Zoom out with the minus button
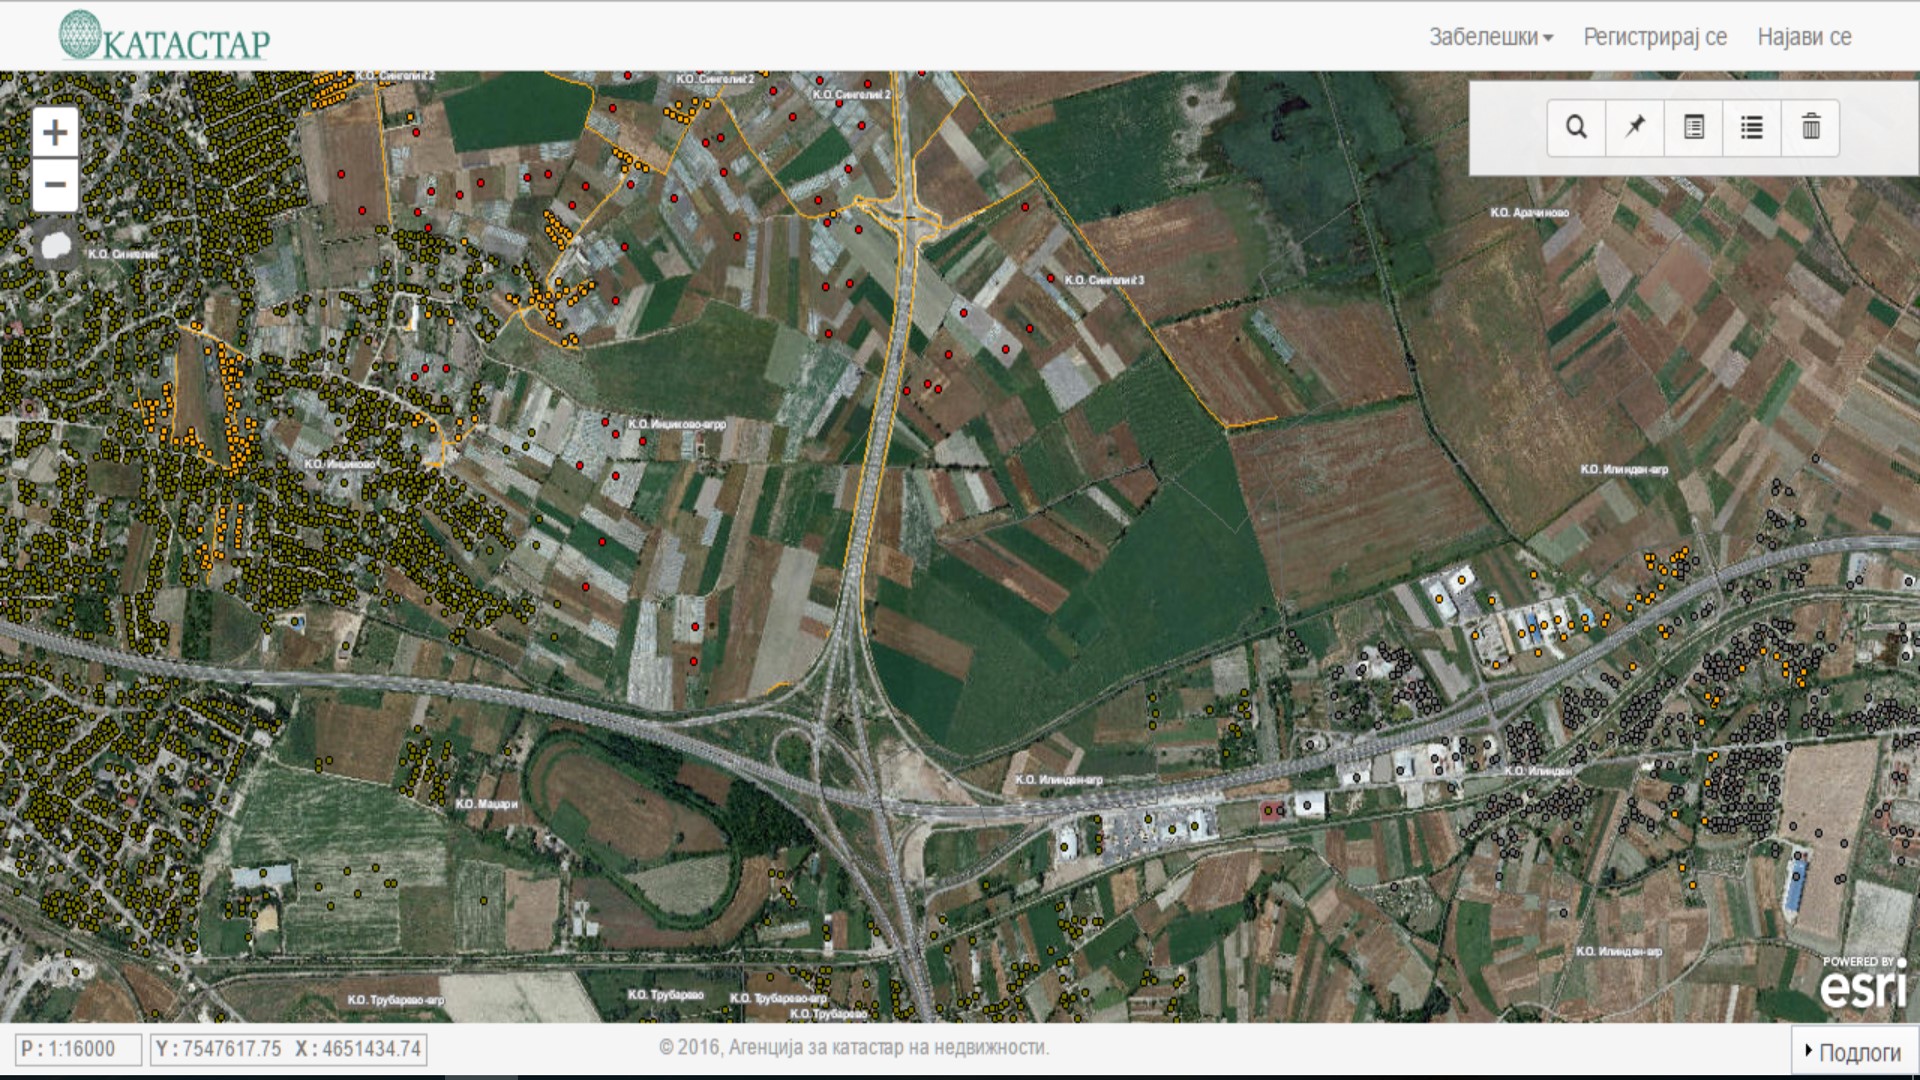The height and width of the screenshot is (1080, 1920). click(x=55, y=185)
